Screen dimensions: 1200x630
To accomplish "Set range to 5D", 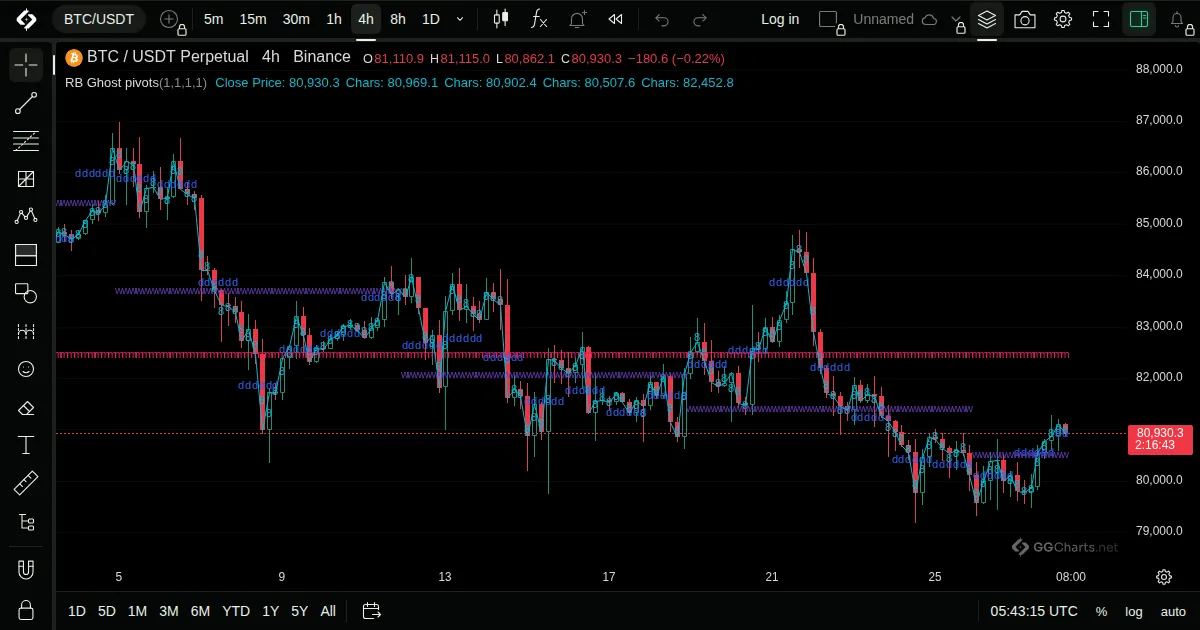I will tap(106, 611).
